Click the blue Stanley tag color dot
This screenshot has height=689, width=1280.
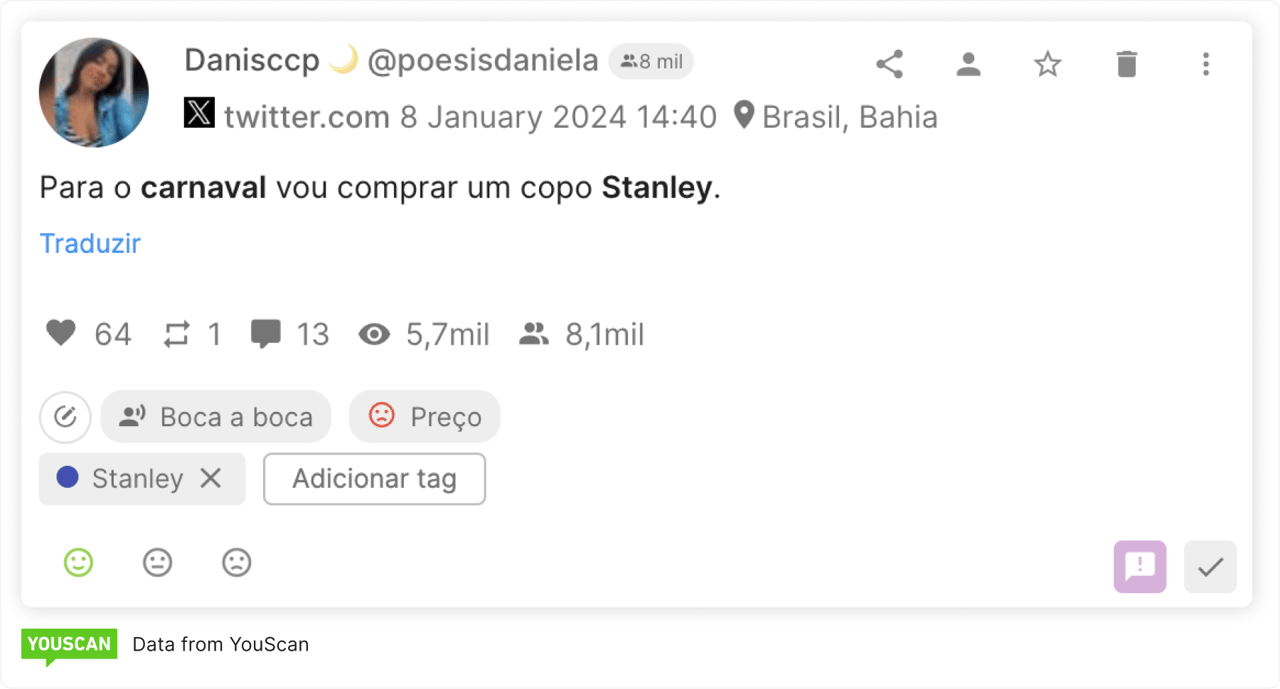[67, 478]
